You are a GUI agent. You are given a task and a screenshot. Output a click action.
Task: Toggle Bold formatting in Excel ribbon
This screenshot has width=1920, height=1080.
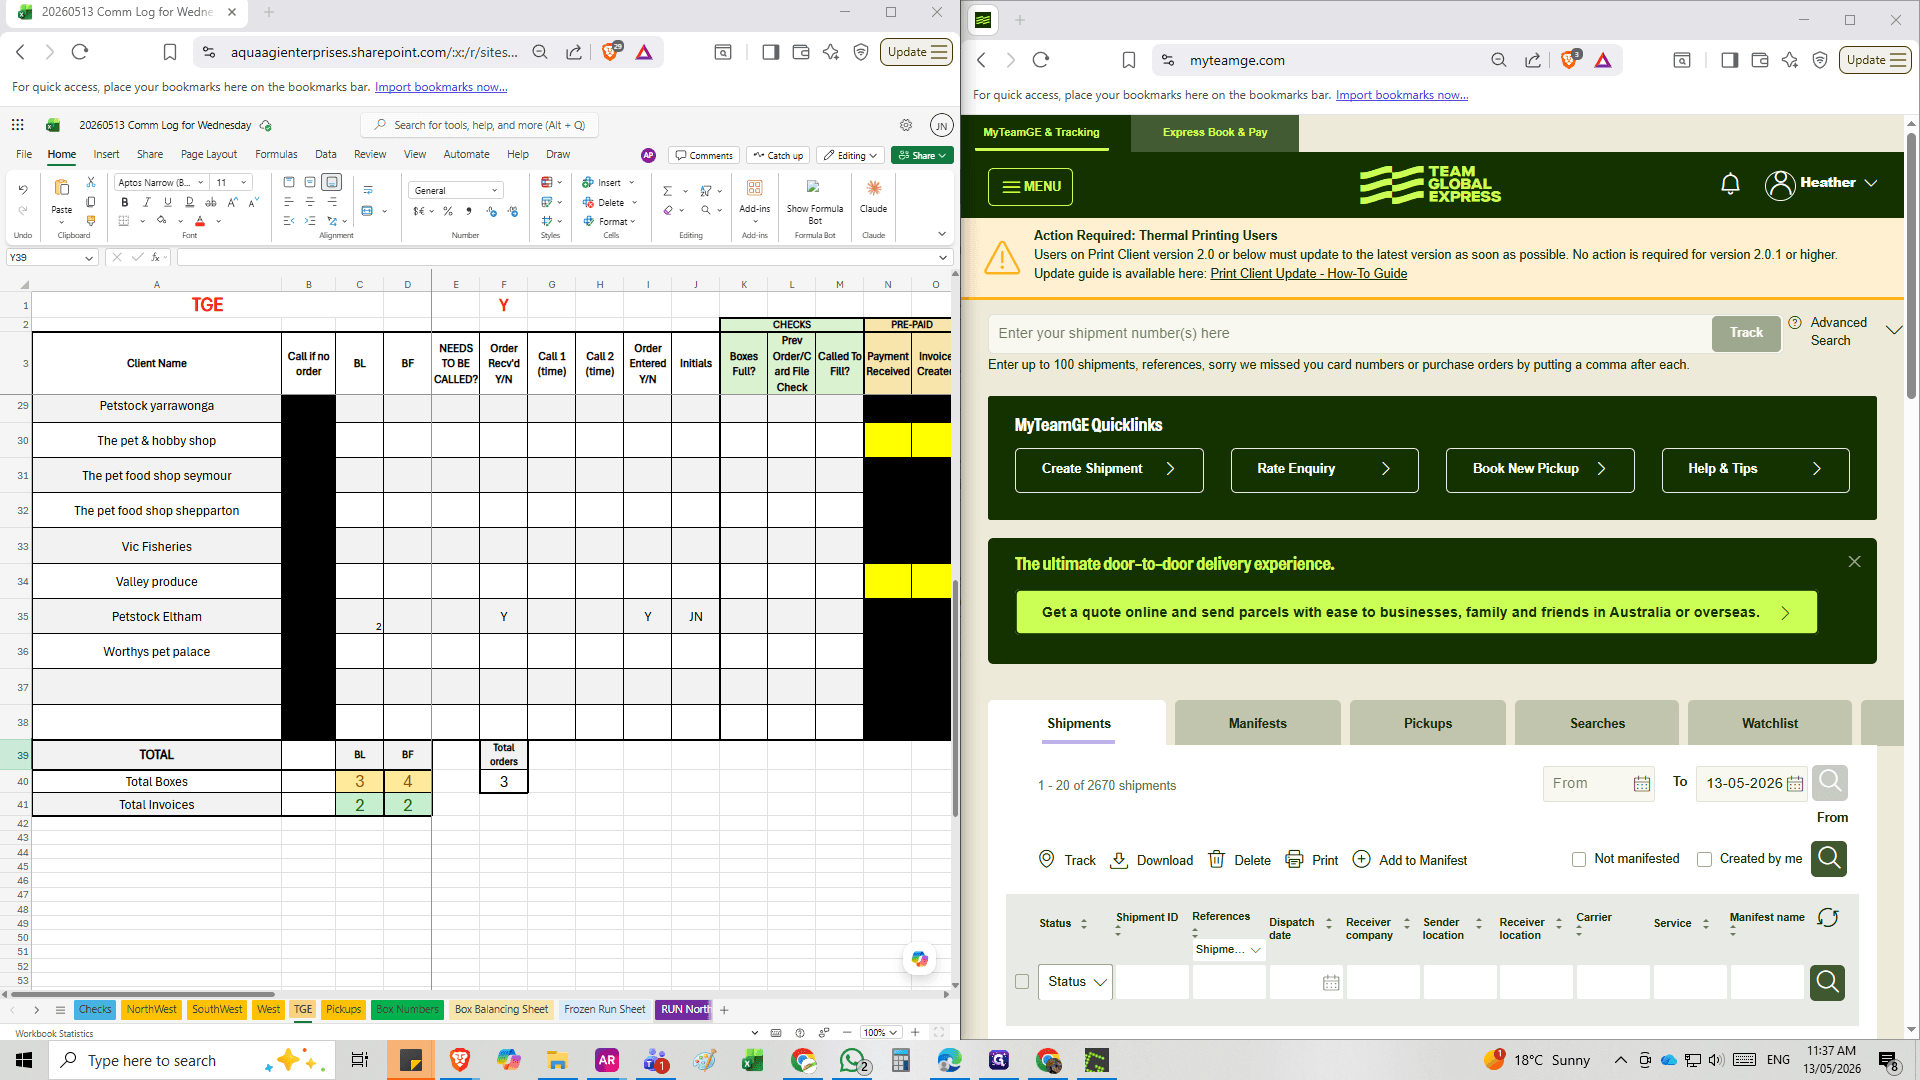124,202
